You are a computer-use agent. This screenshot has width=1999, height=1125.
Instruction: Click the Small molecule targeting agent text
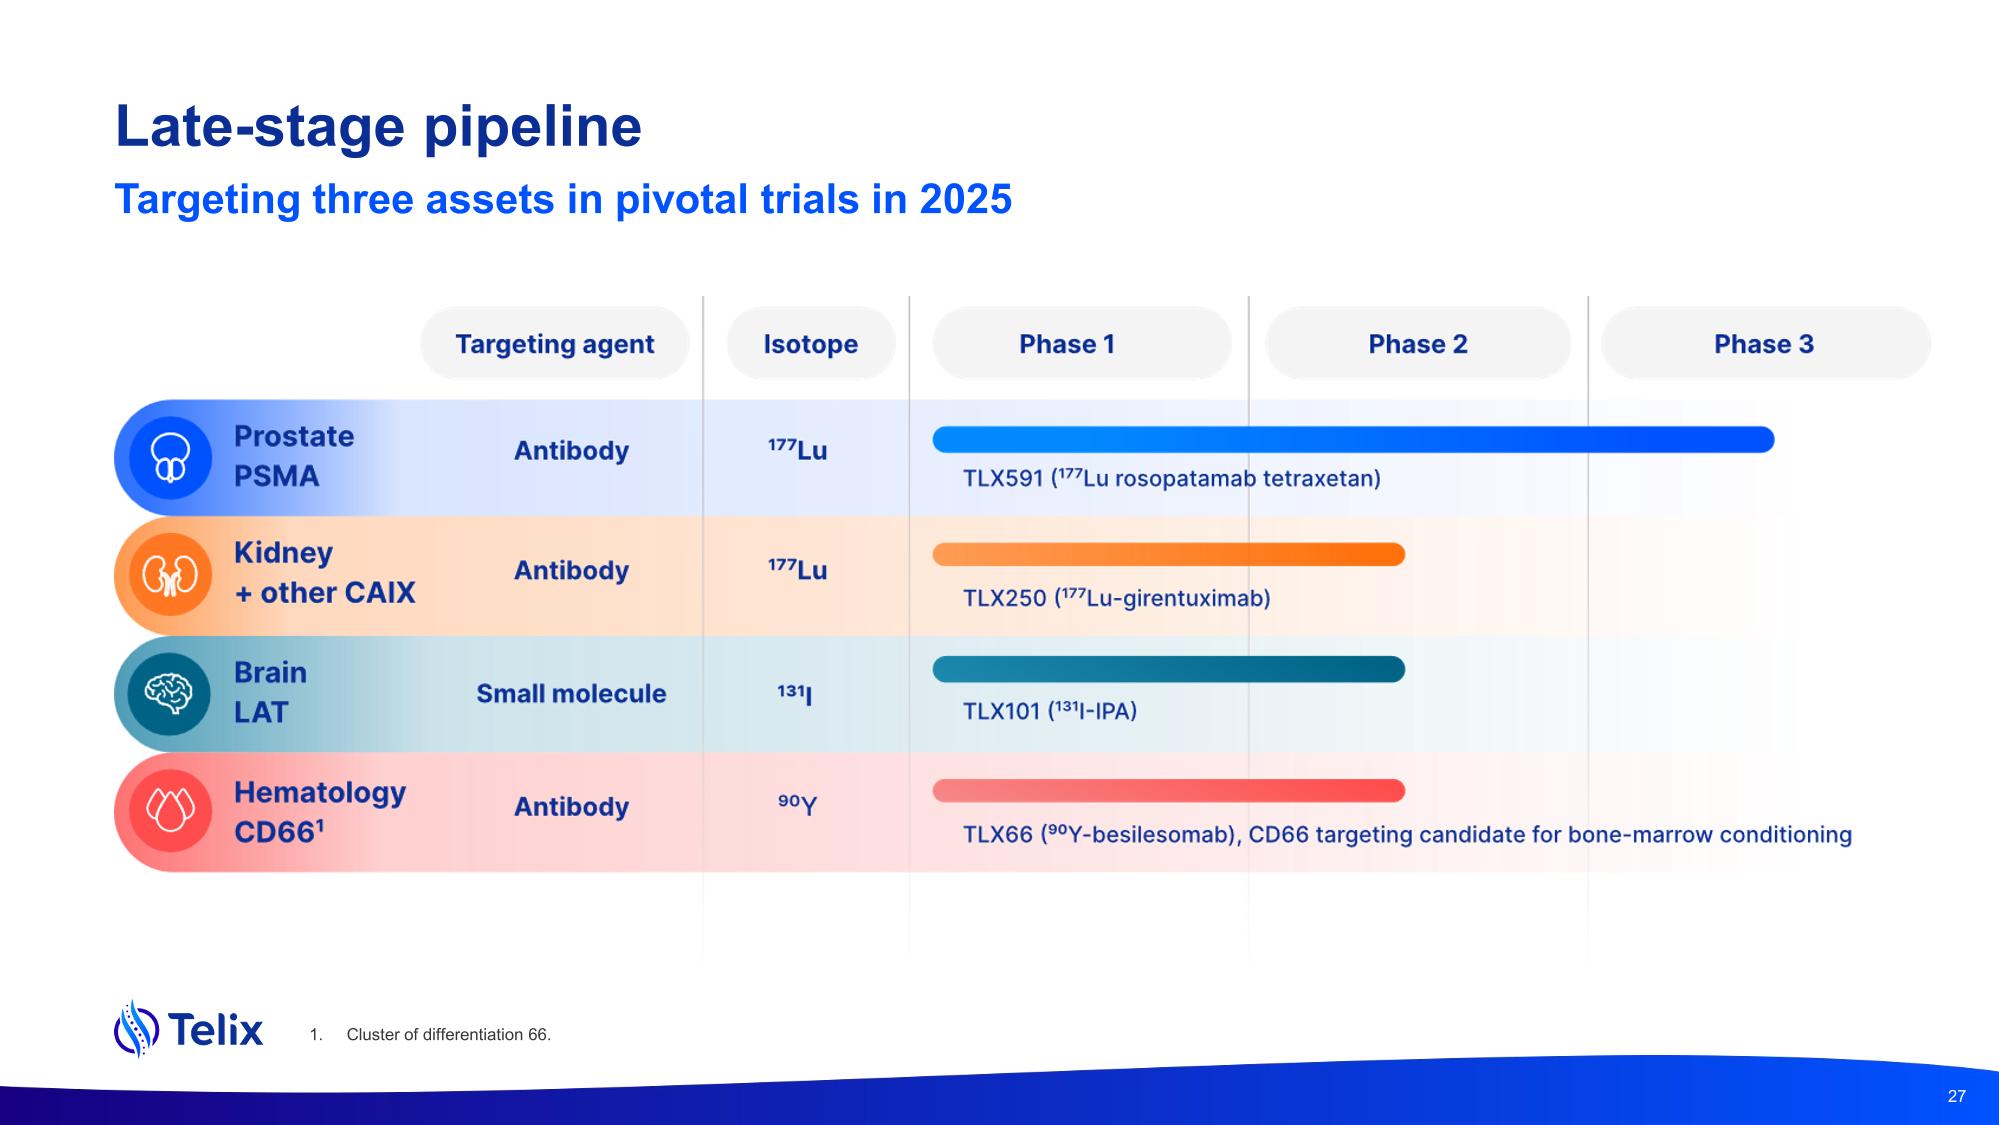[570, 694]
